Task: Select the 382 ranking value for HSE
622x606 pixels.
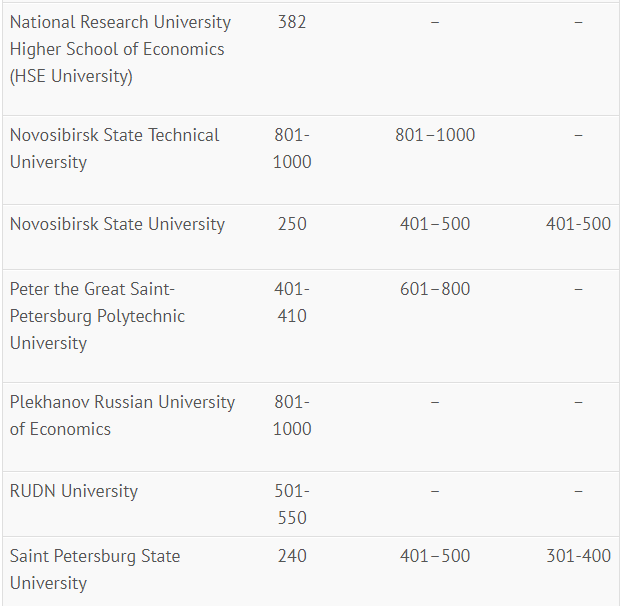Action: coord(292,22)
